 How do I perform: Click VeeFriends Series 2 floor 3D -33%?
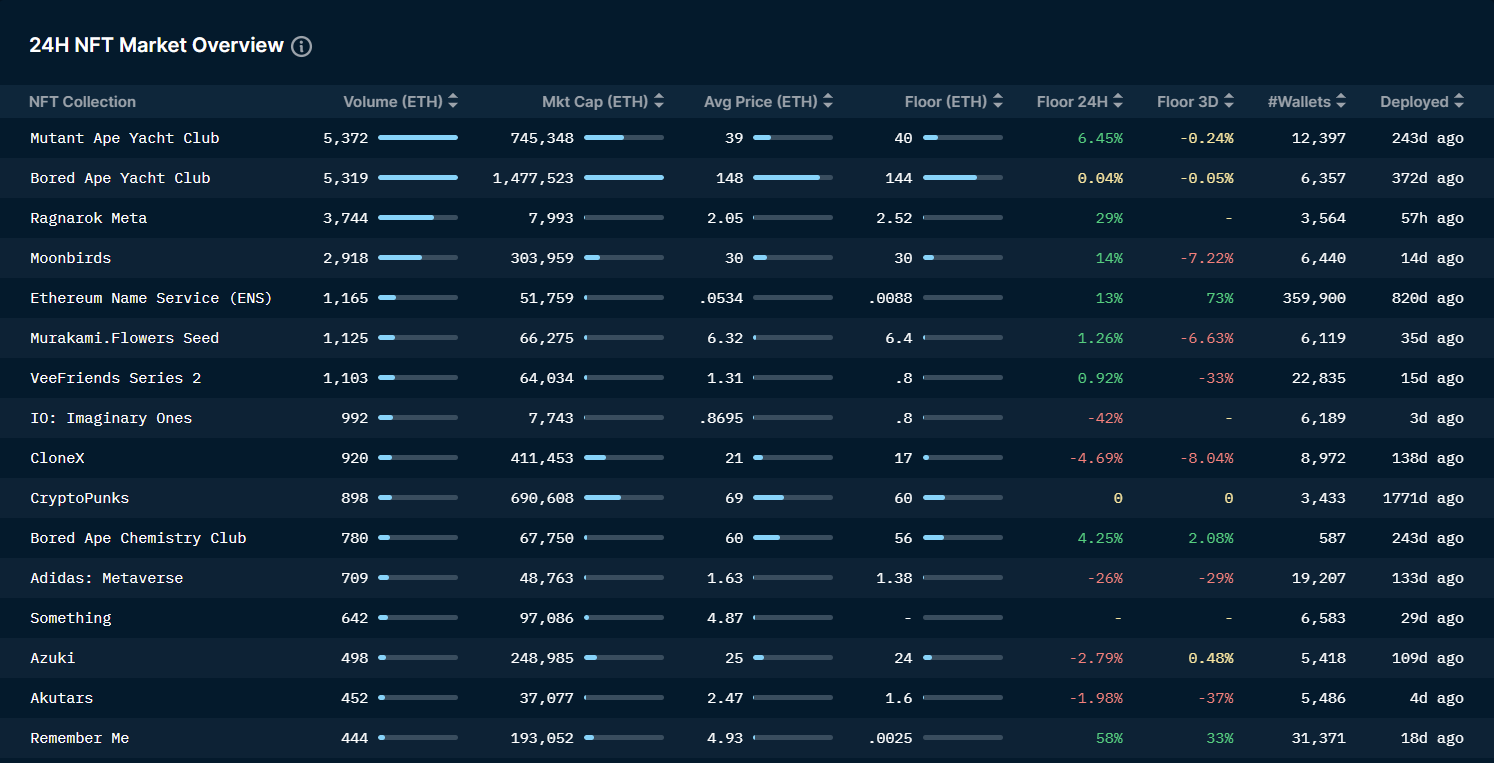(1215, 378)
